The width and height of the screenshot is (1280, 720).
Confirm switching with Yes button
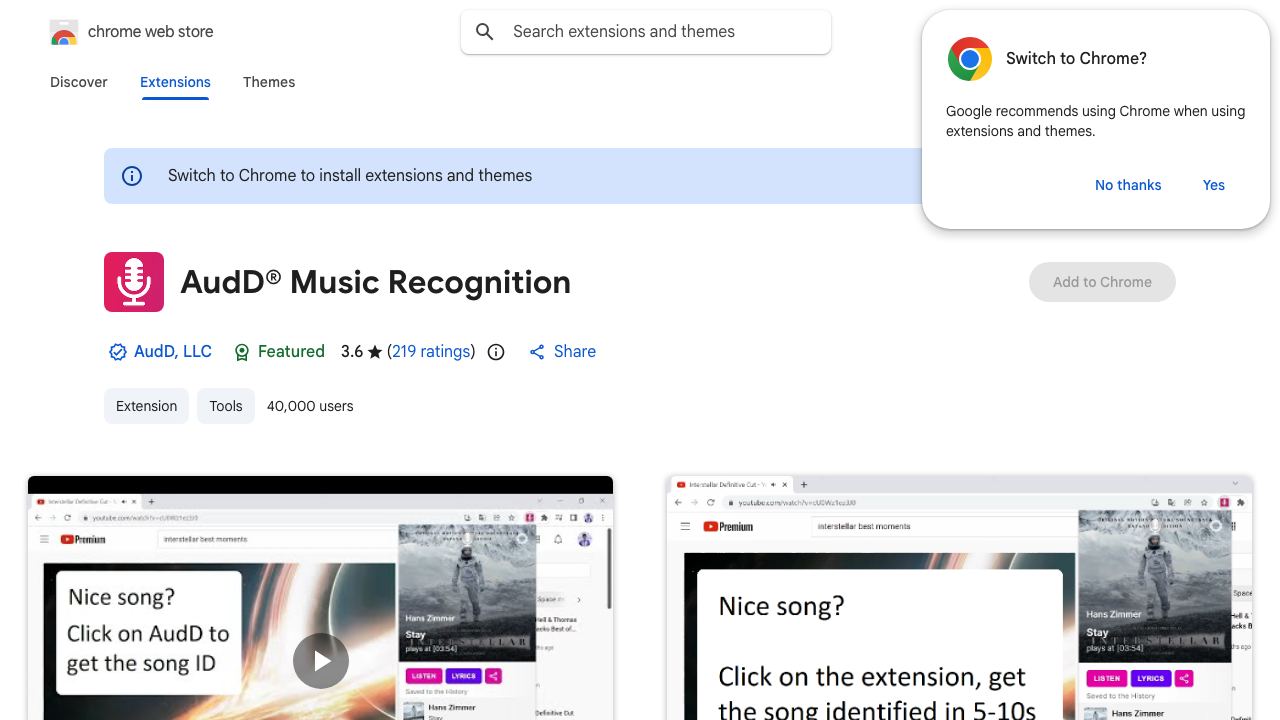pos(1214,185)
